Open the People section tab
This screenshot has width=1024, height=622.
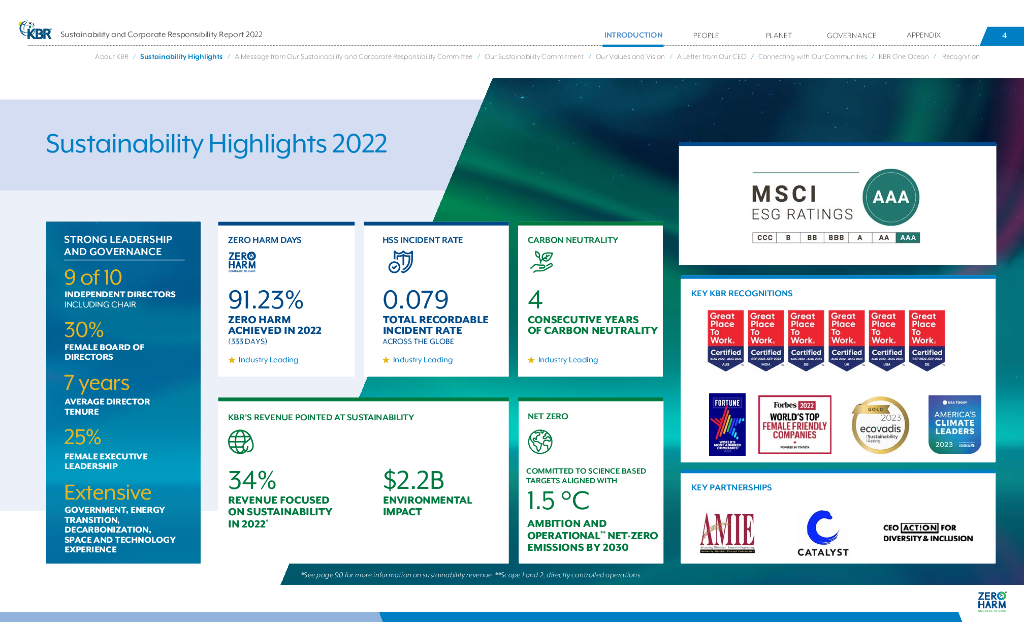point(706,35)
